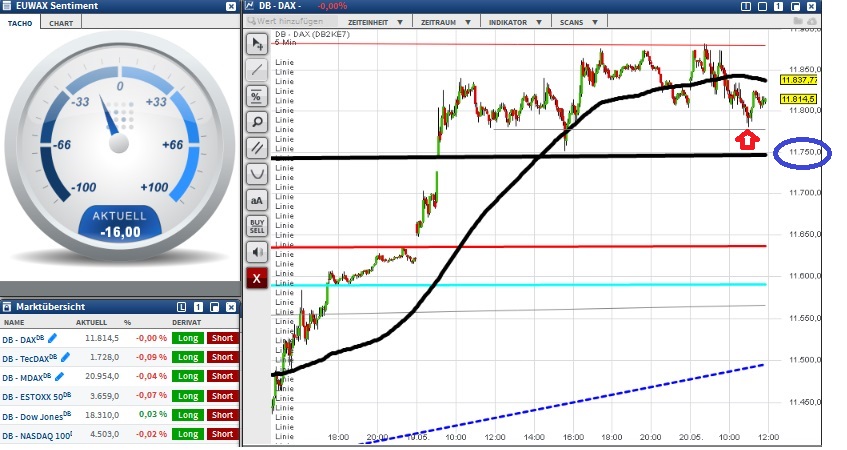This screenshot has height=450, width=847.
Task: Click the chart icon left of DB - DAX title
Action: [x=249, y=6]
